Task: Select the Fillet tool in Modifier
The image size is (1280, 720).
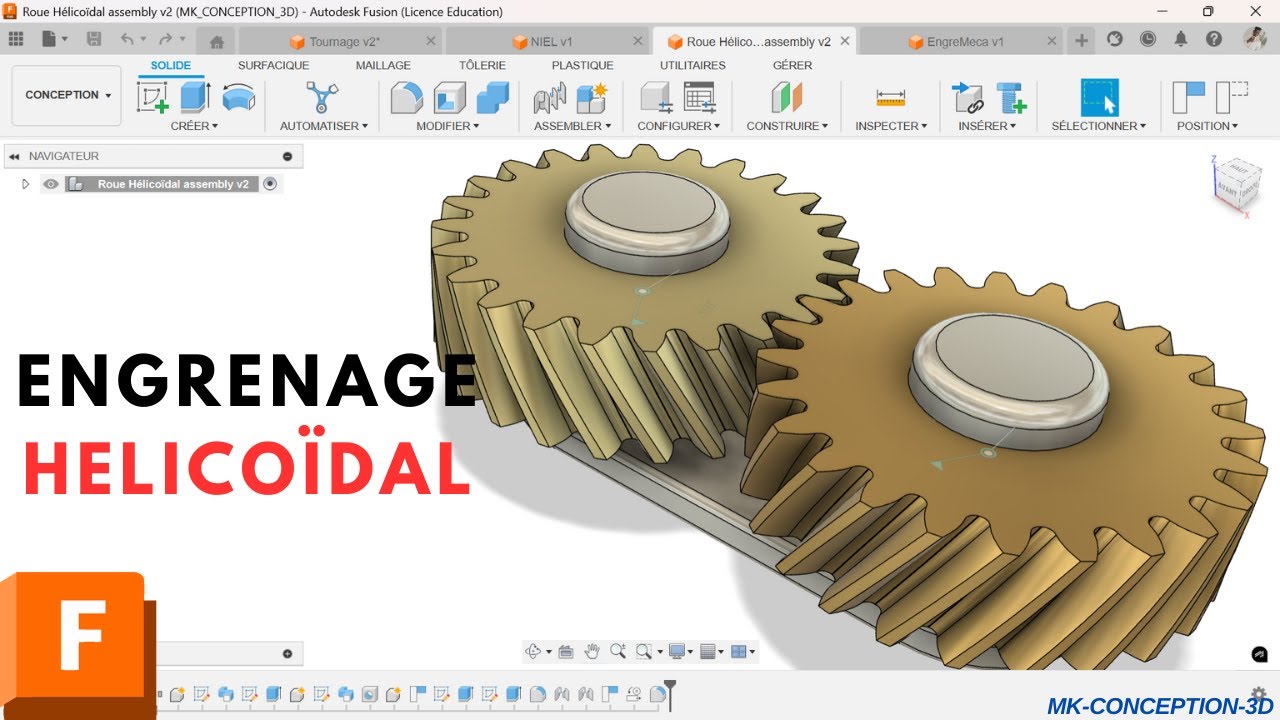Action: 406,97
